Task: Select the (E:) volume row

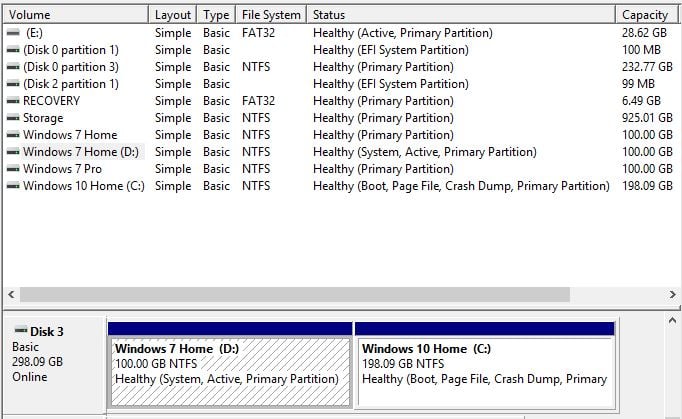Action: click(x=340, y=33)
